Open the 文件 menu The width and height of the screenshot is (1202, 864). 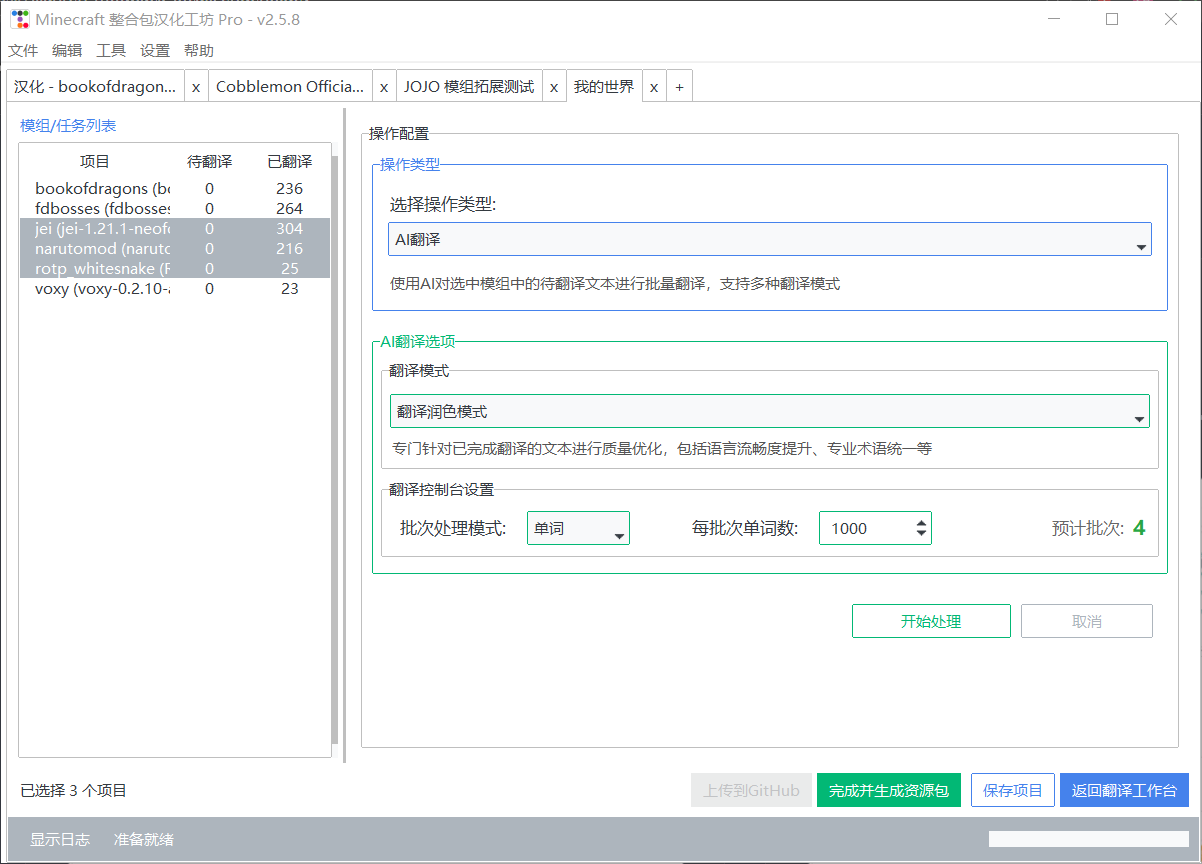tap(22, 50)
